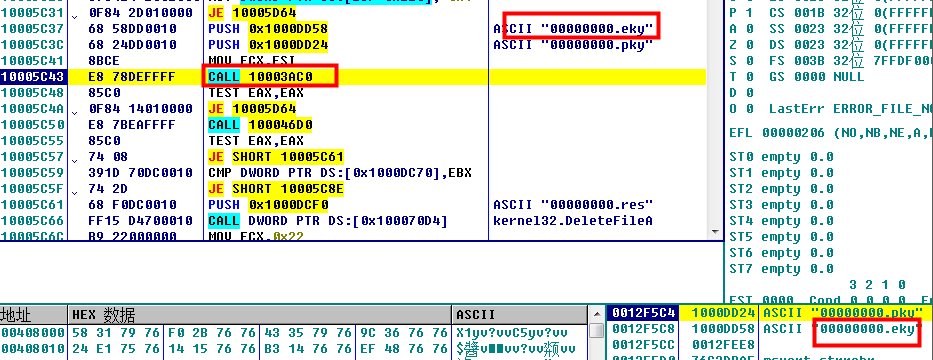
Task: Select TEST EAX,EAX at address 10005C48
Action: coord(256,93)
